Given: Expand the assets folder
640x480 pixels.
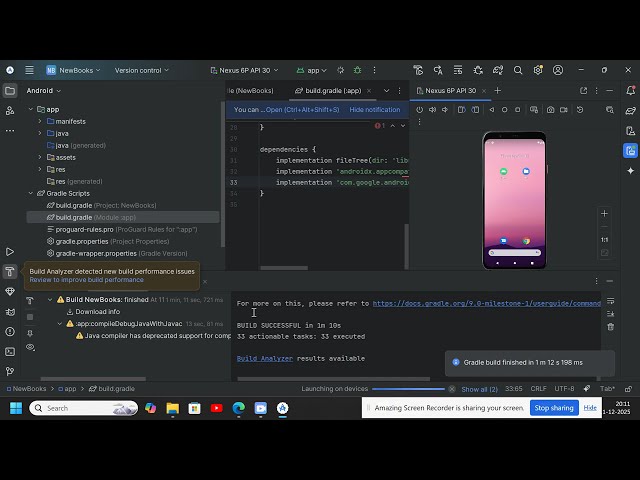Looking at the screenshot, I should click(x=40, y=157).
